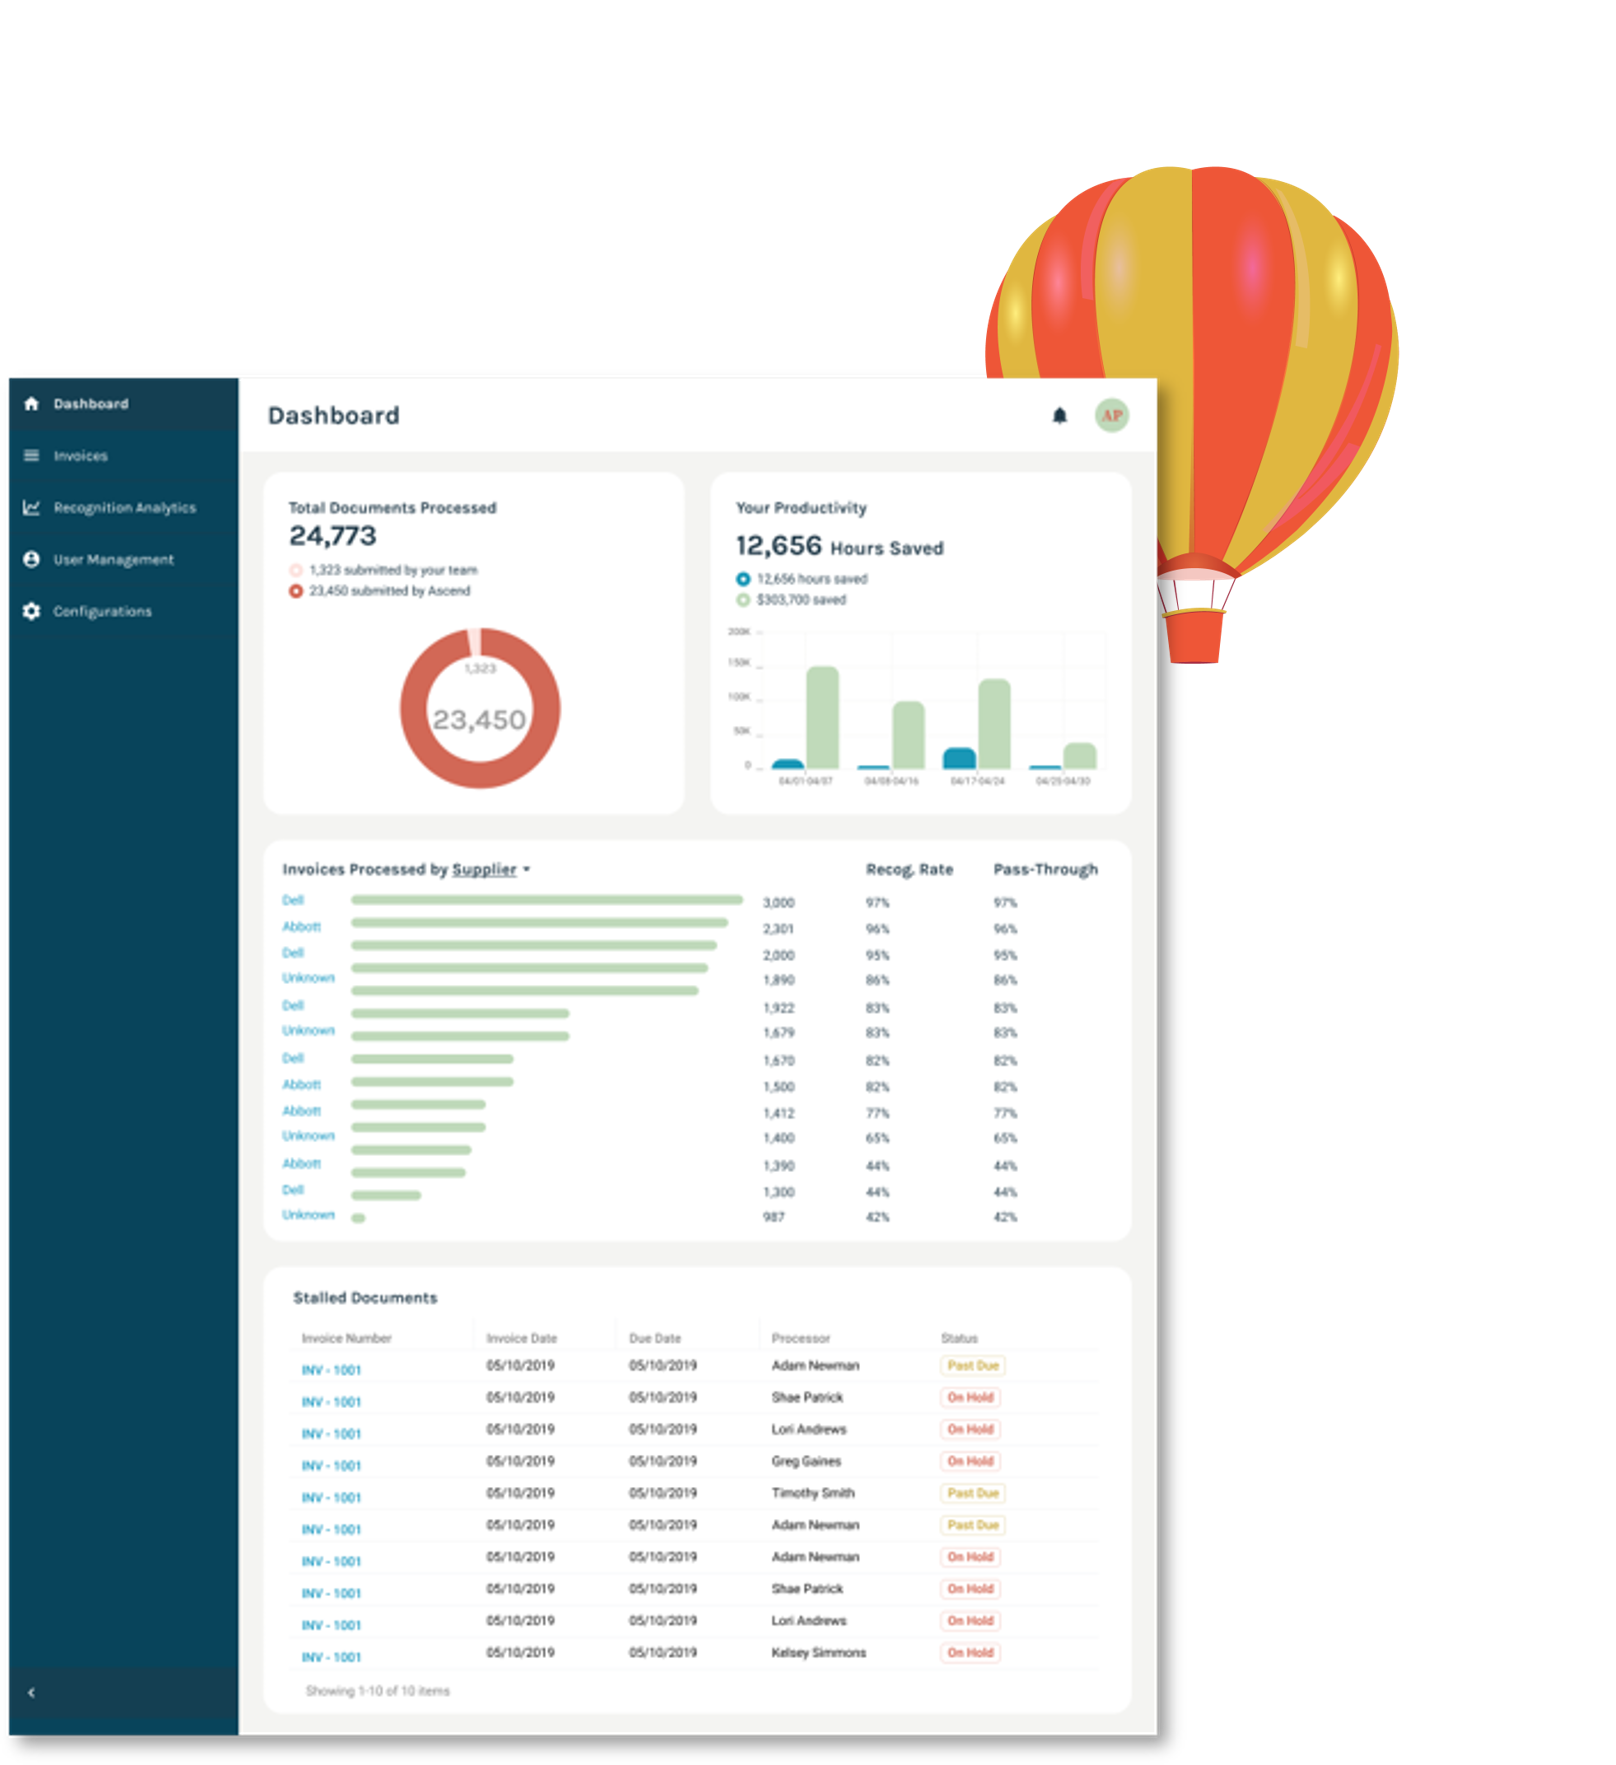Click the Unknown supplier link with 1,890 invoices

[308, 978]
